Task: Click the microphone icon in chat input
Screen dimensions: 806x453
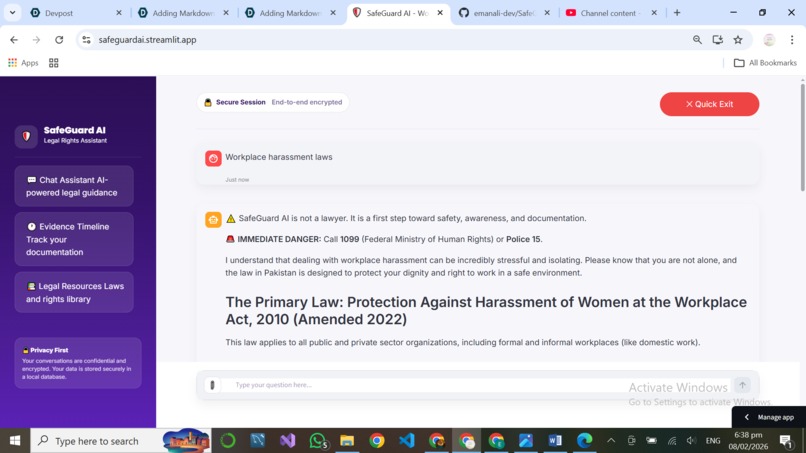Action: click(212, 385)
